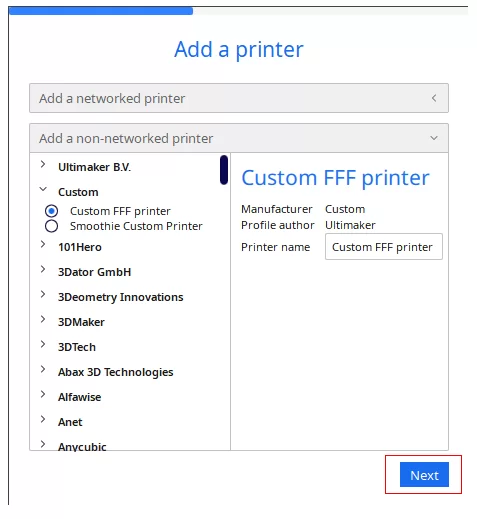Viewport: 477px width, 519px height.
Task: Expand the networked printer section arrow
Action: click(434, 98)
